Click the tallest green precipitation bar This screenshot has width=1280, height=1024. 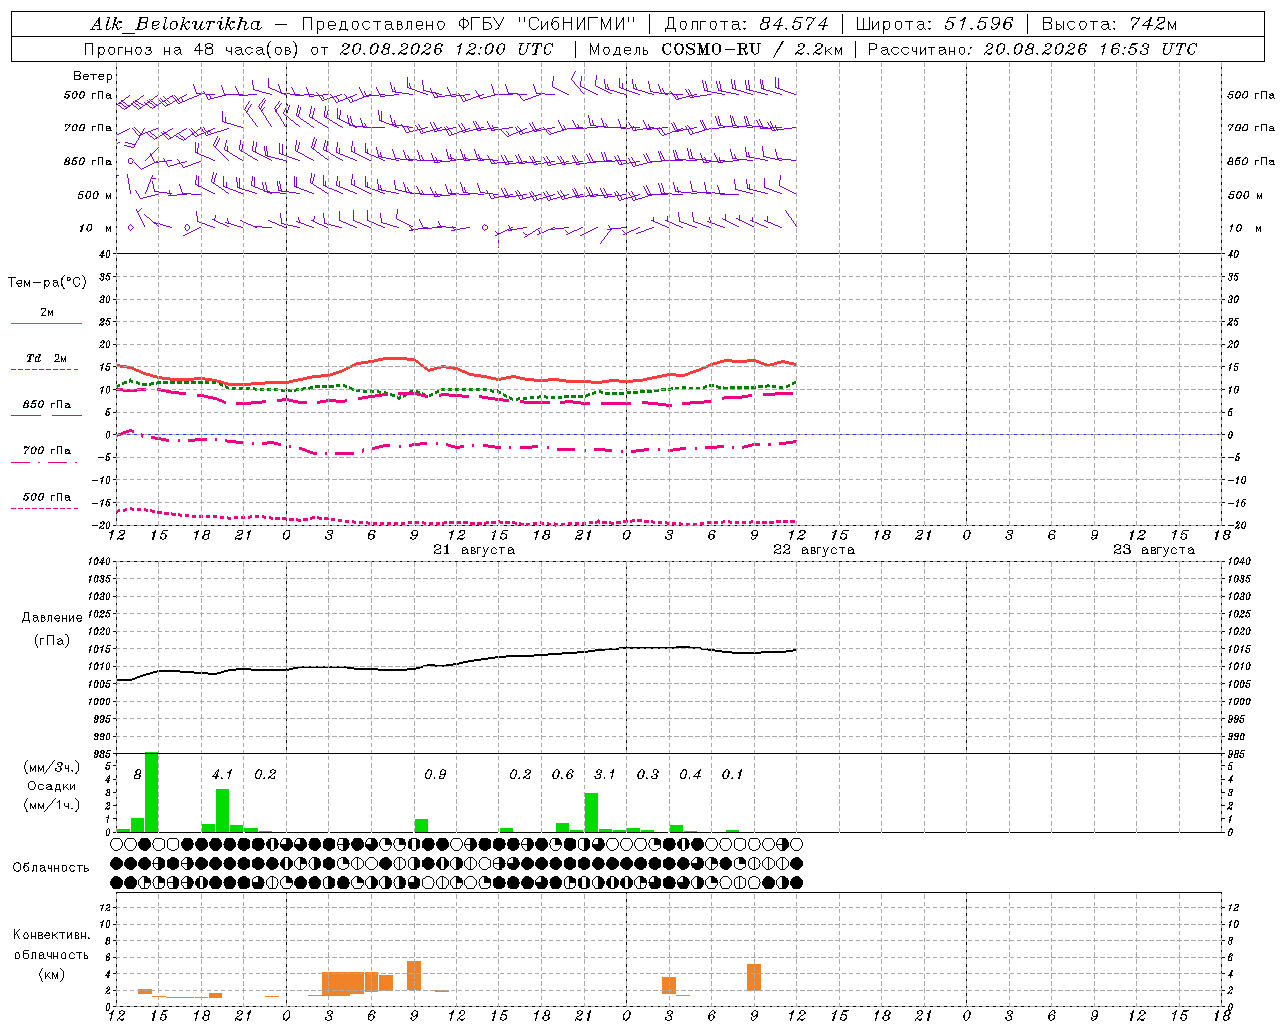point(152,792)
